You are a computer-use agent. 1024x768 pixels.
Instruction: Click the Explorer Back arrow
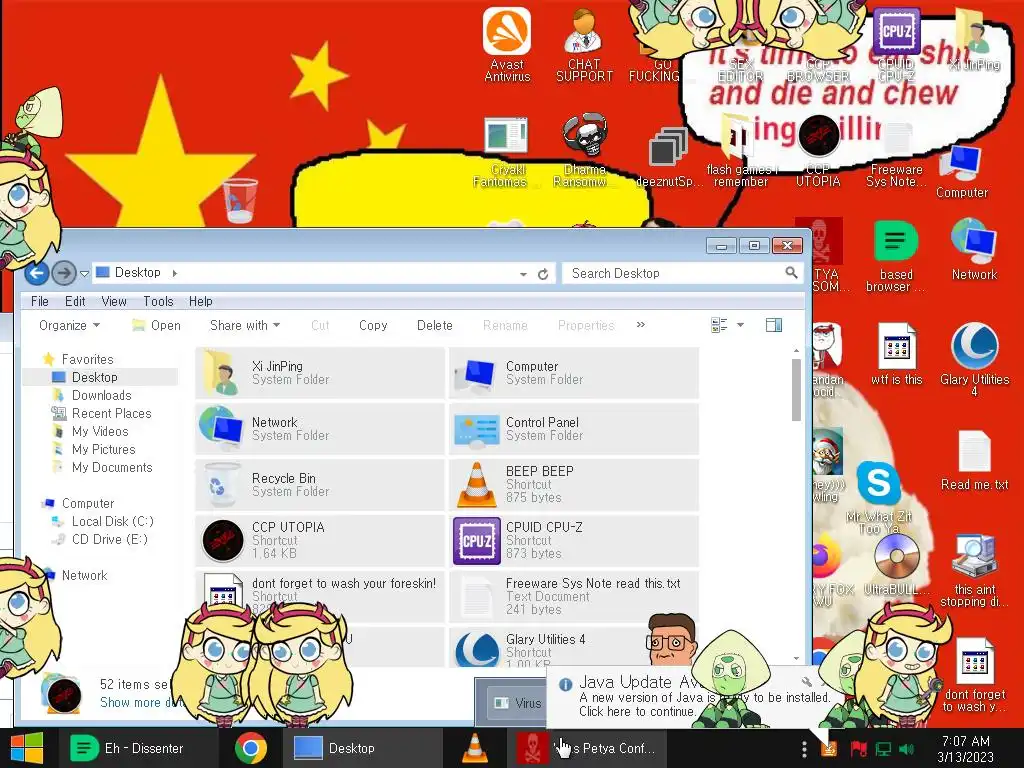[x=37, y=273]
